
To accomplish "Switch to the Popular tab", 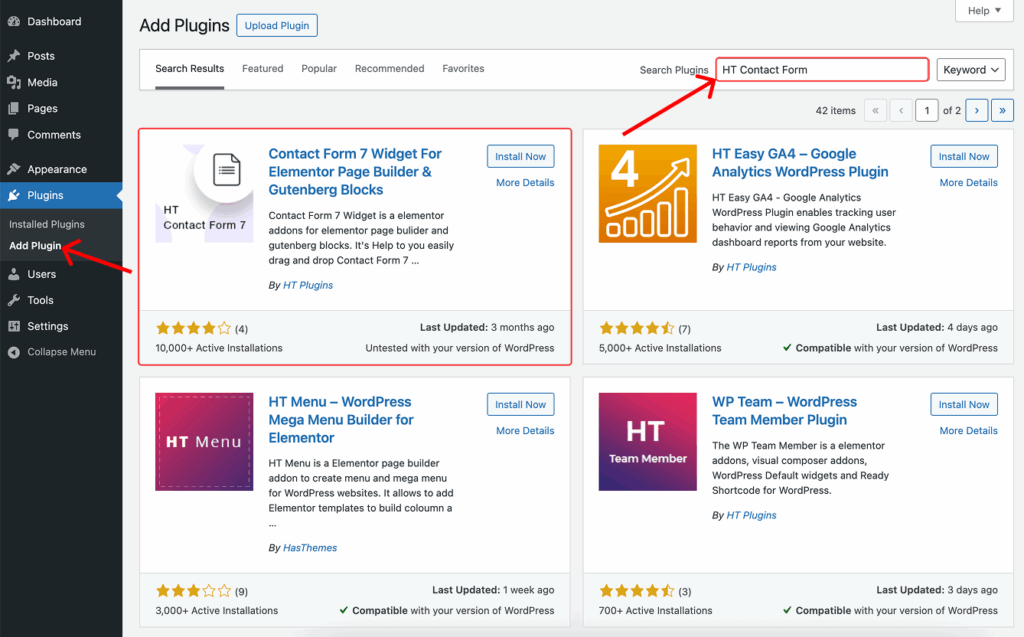I will click(x=319, y=69).
